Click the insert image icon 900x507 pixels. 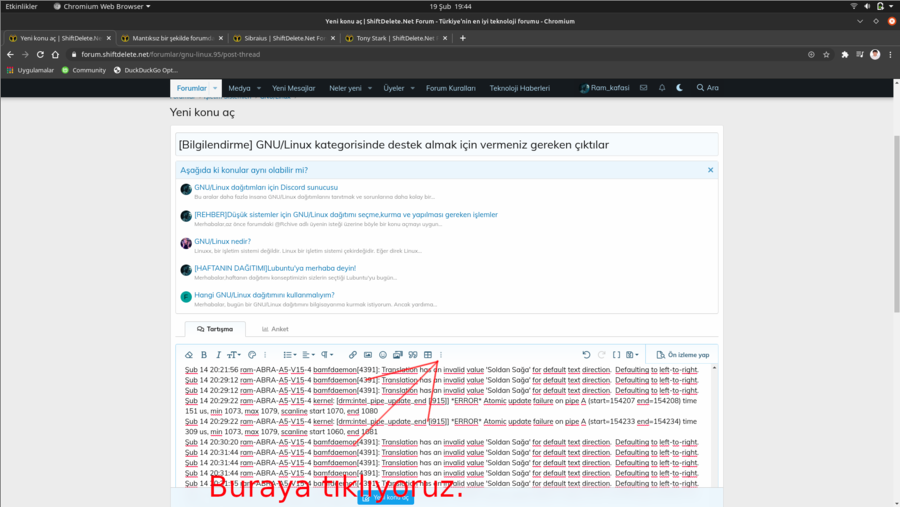pos(368,355)
